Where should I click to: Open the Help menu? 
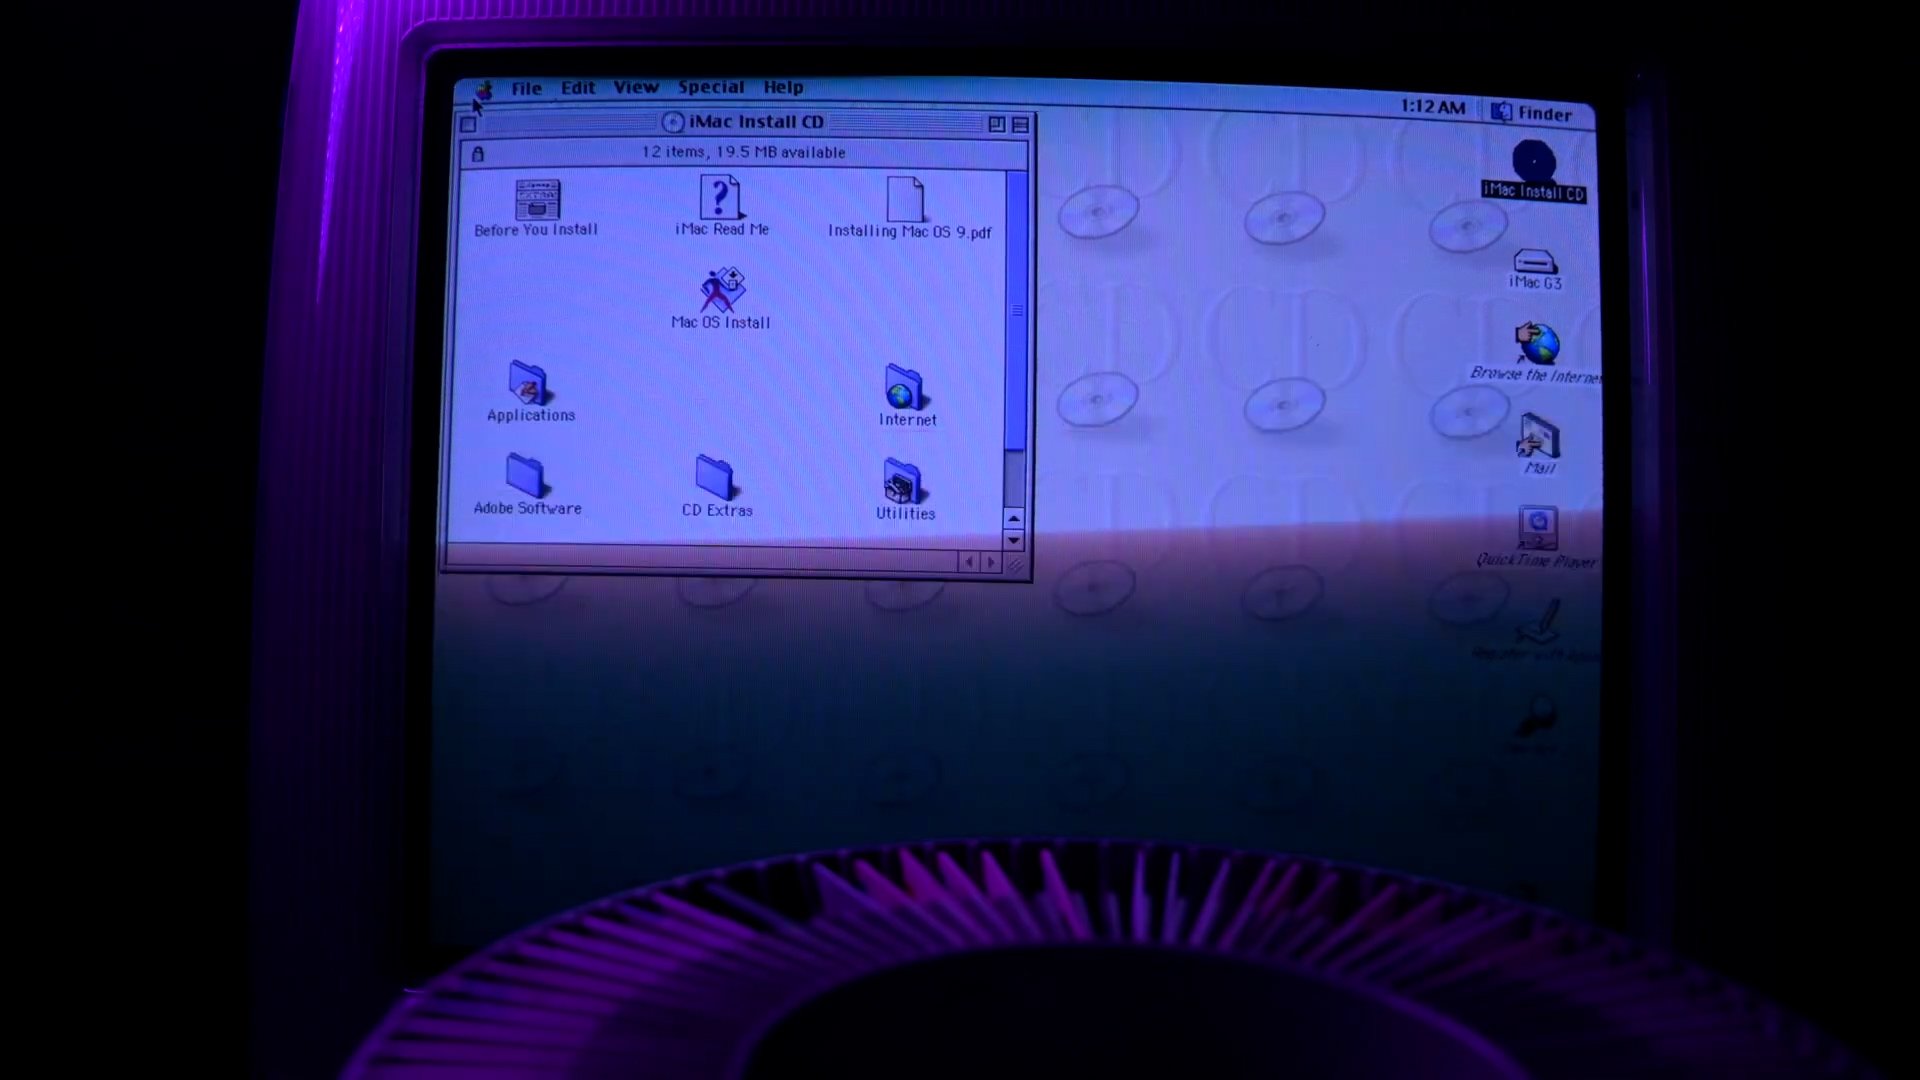pos(783,88)
